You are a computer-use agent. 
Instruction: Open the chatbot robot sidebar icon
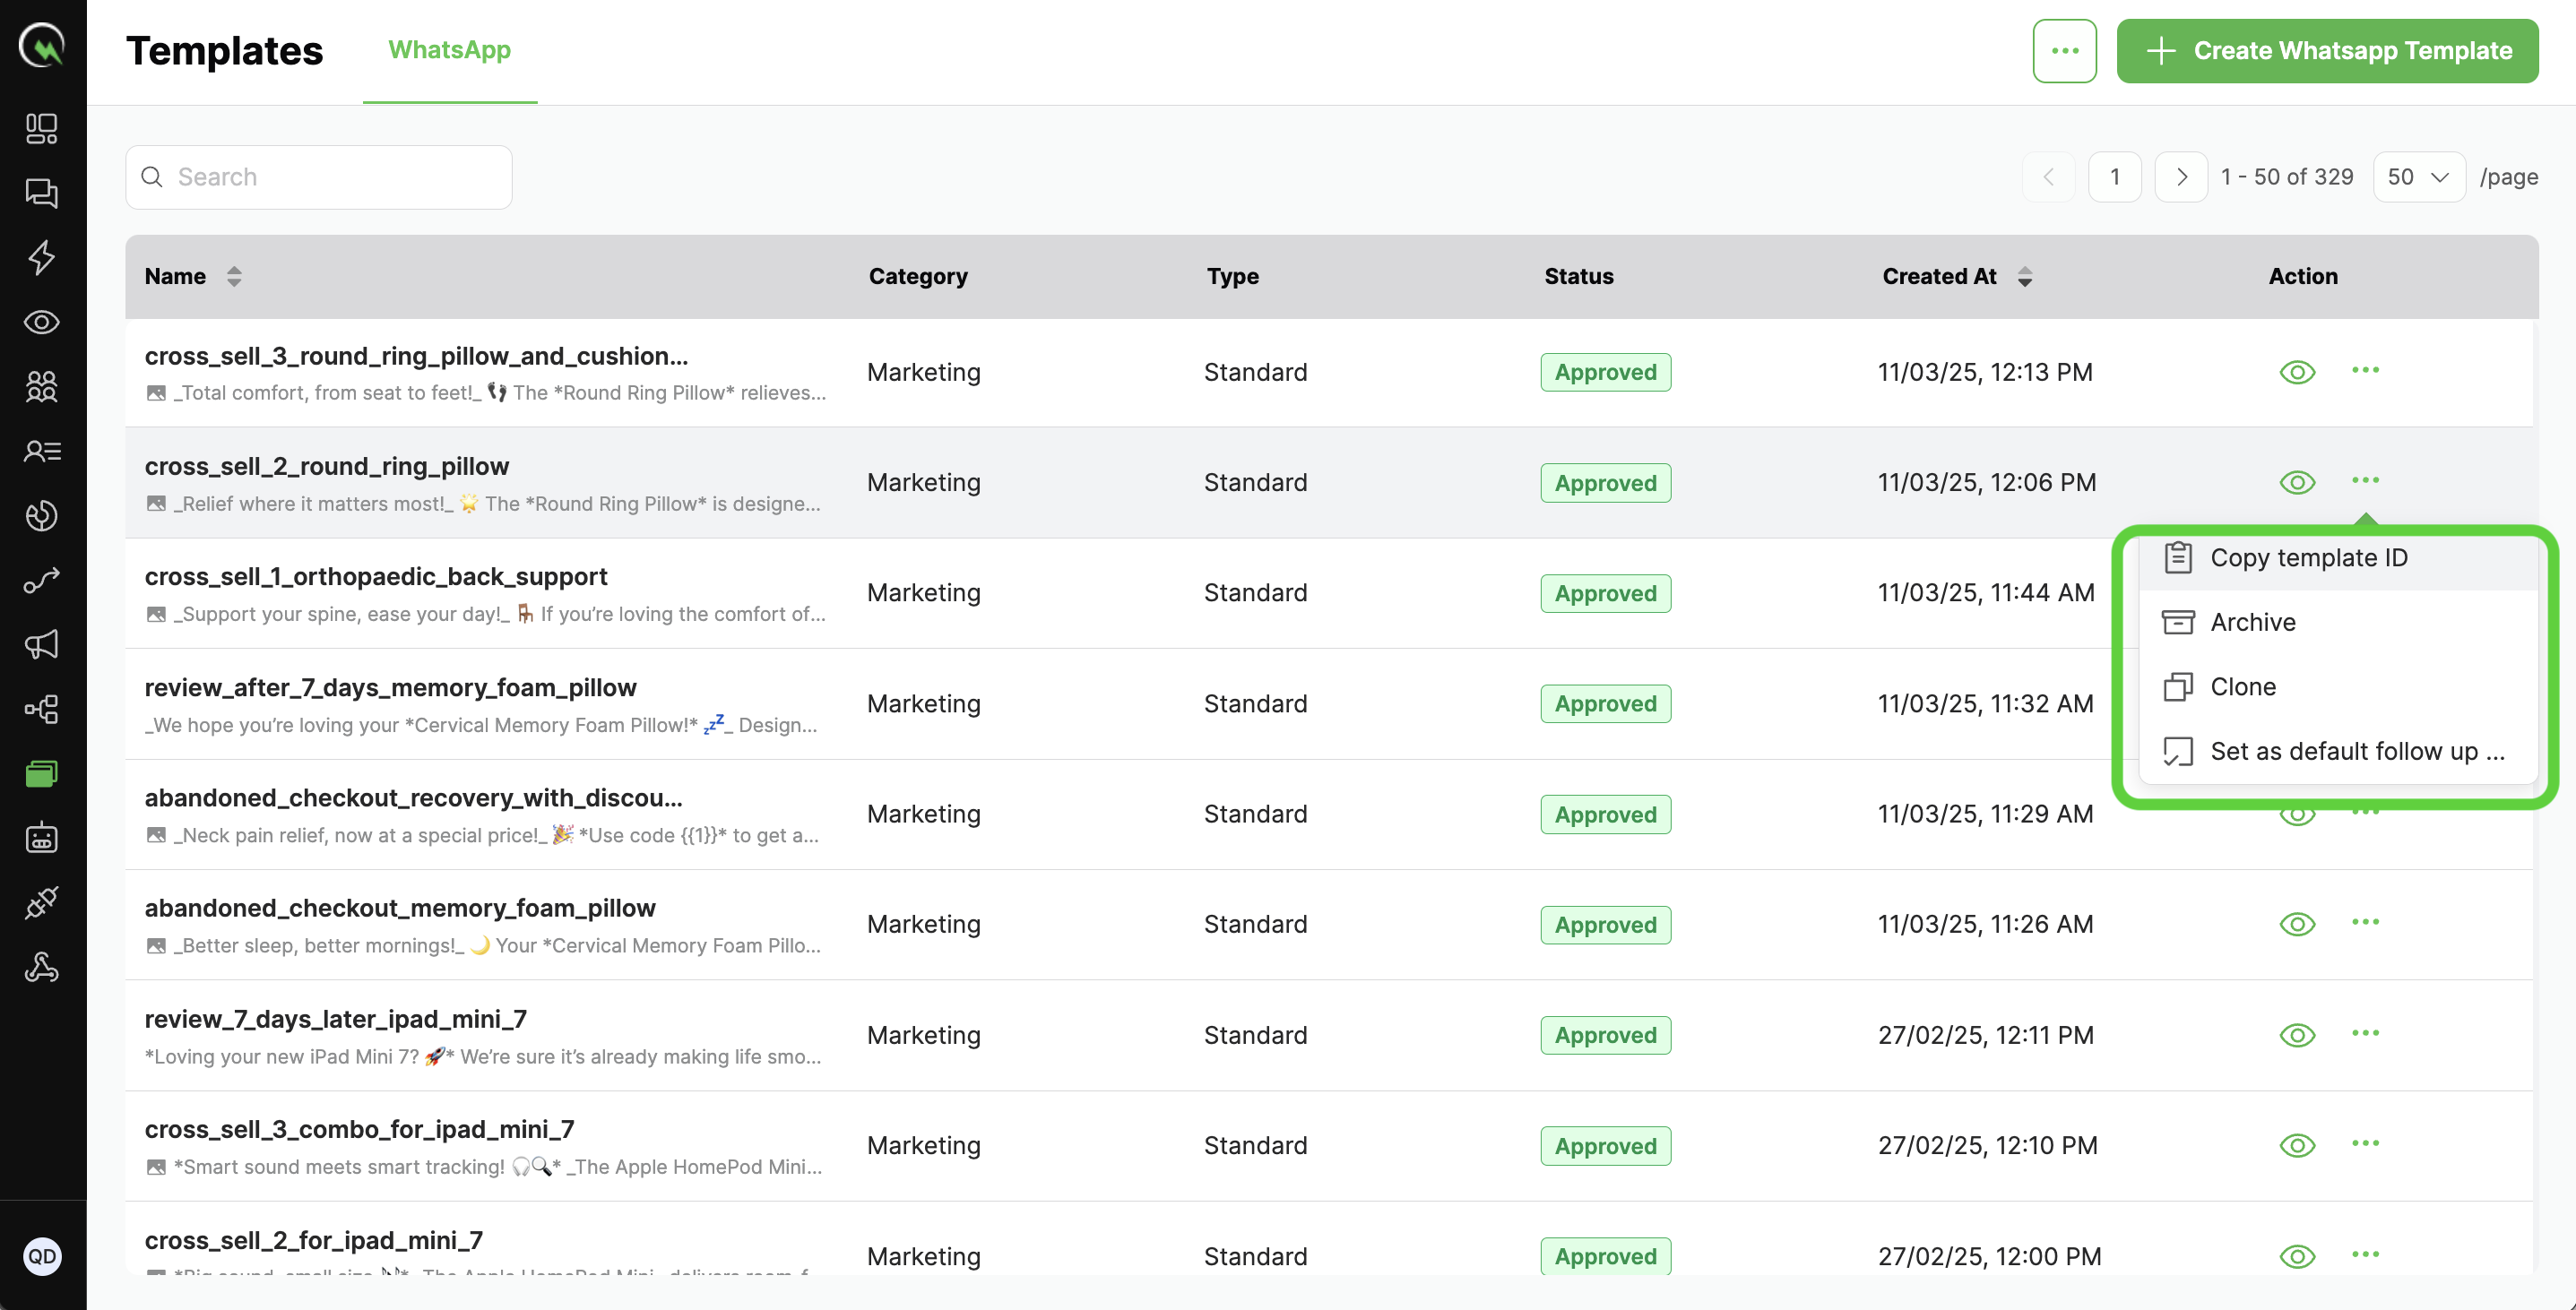coord(41,838)
